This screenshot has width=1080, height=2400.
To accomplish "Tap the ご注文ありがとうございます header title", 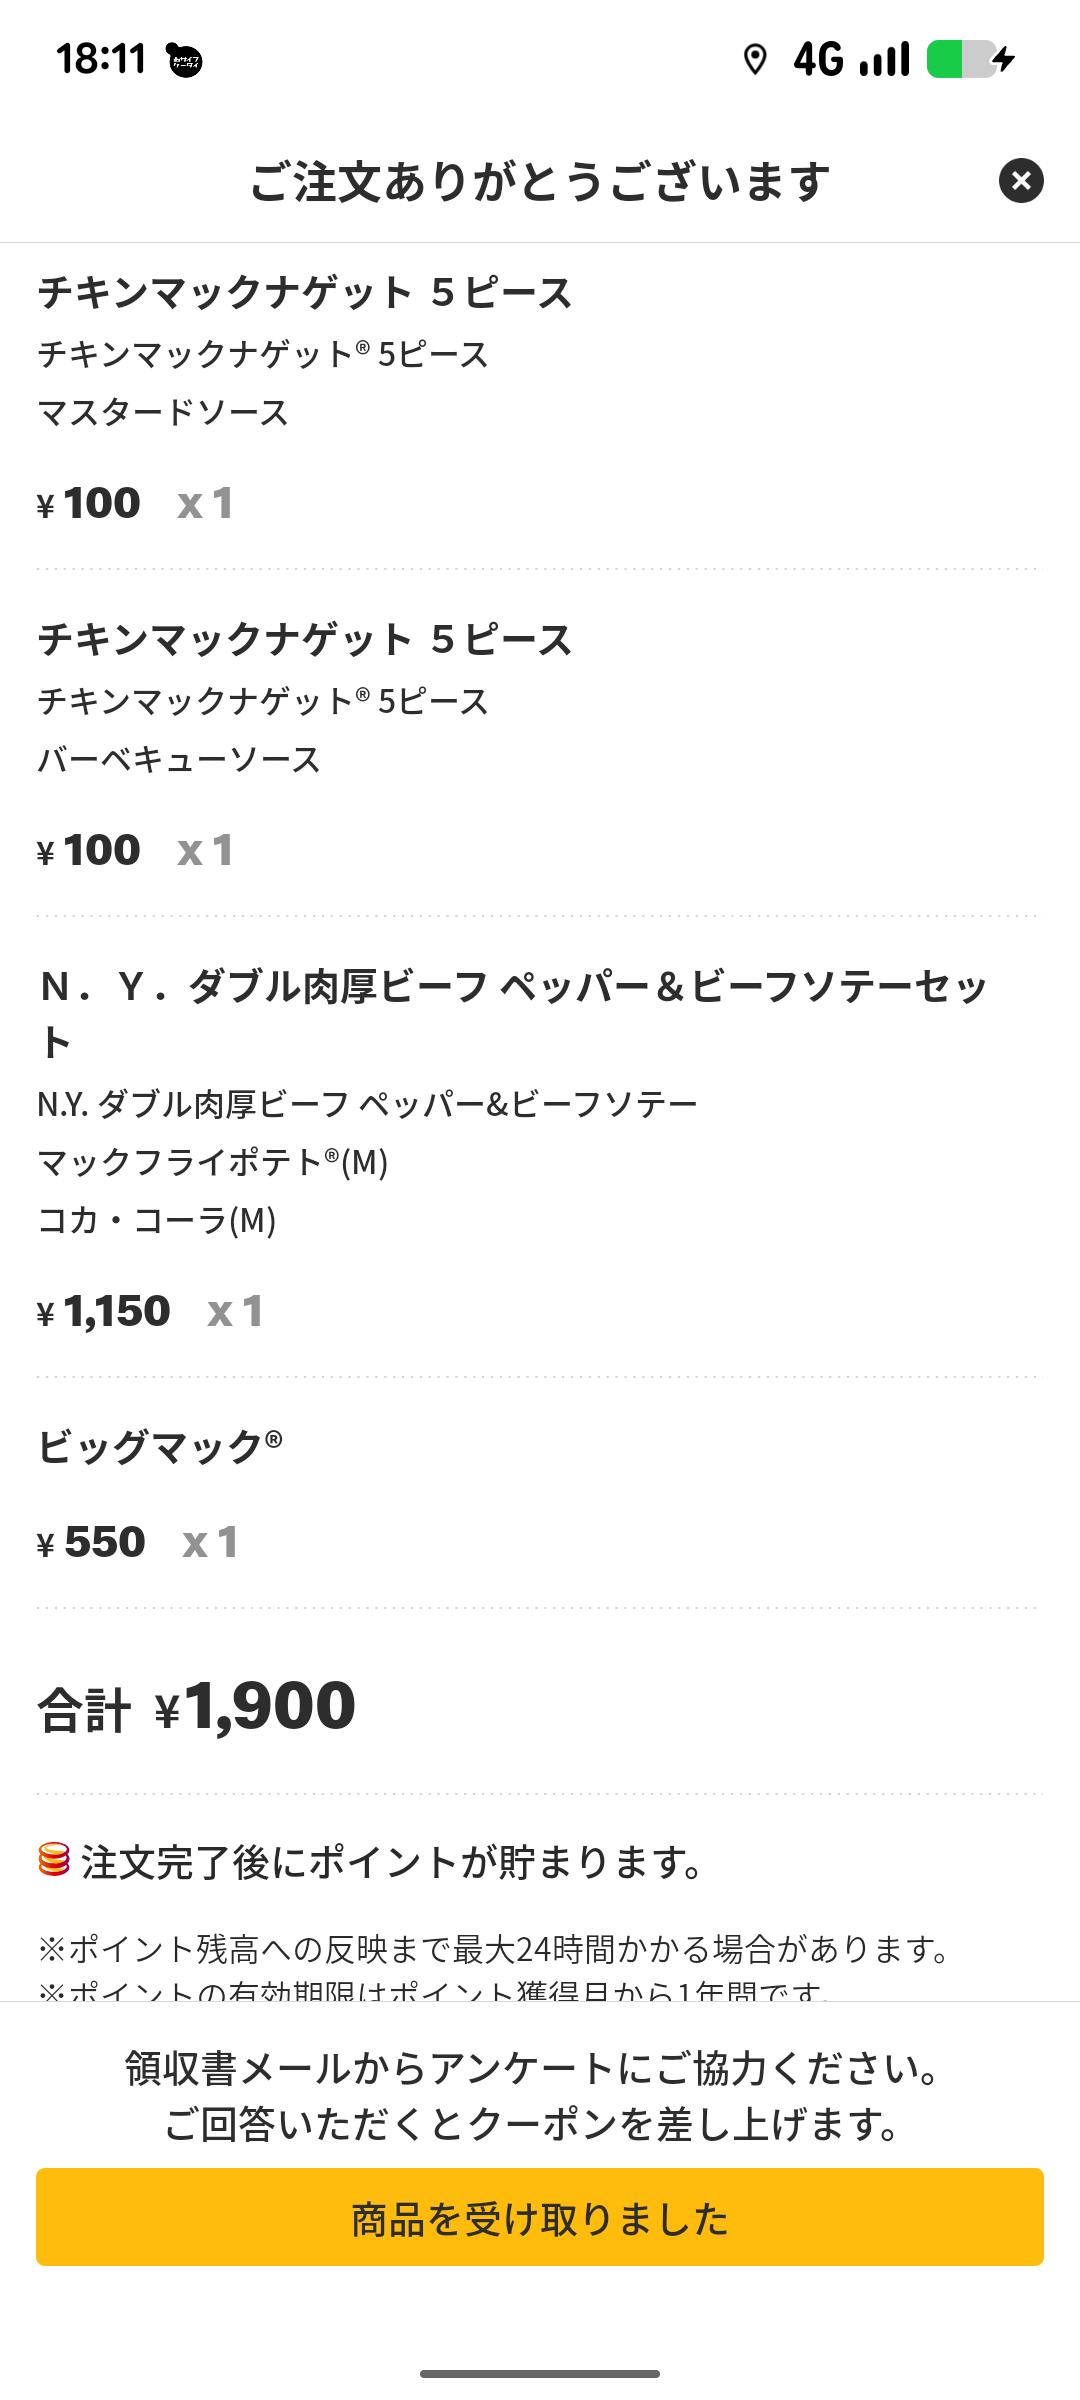I will point(540,182).
